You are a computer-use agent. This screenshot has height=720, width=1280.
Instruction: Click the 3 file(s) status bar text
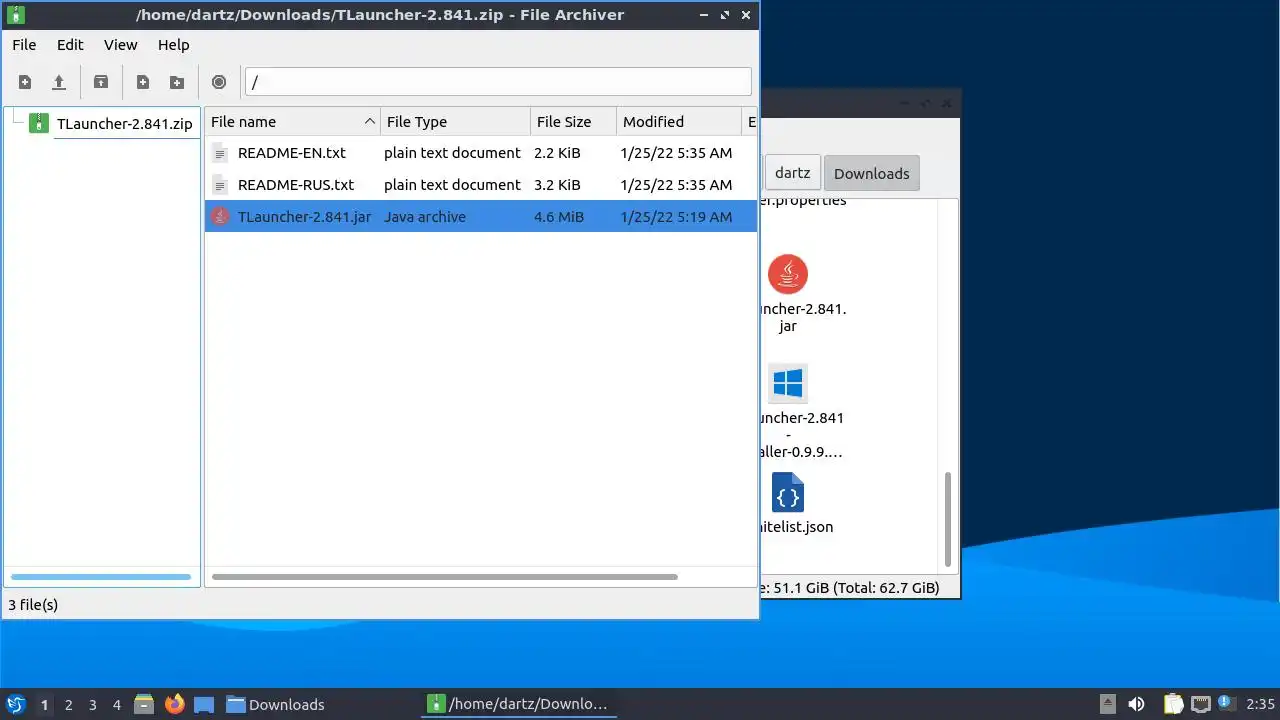coord(33,605)
